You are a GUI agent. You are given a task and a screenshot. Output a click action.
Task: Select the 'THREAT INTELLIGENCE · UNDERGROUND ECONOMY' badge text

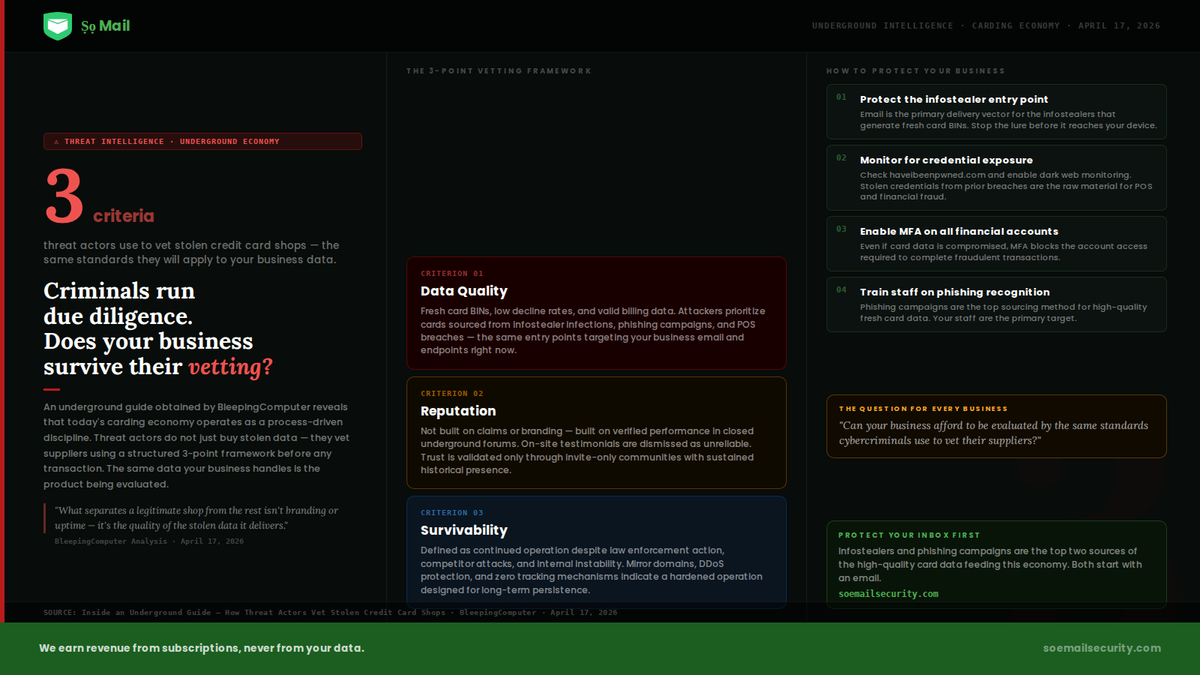coord(172,142)
